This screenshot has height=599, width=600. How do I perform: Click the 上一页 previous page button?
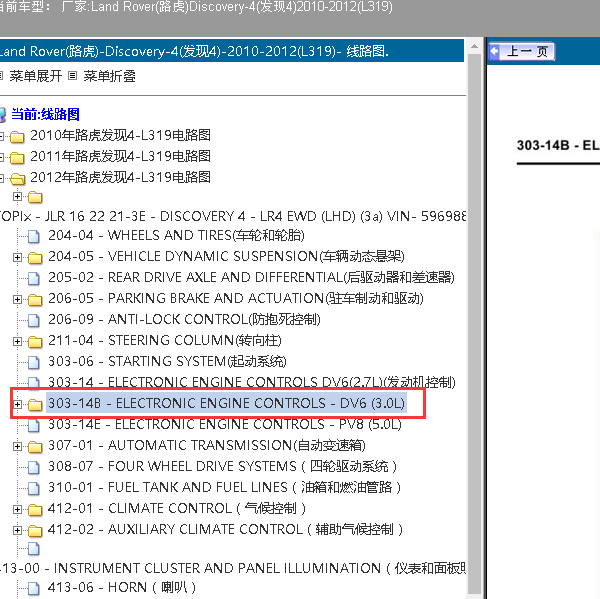point(522,51)
